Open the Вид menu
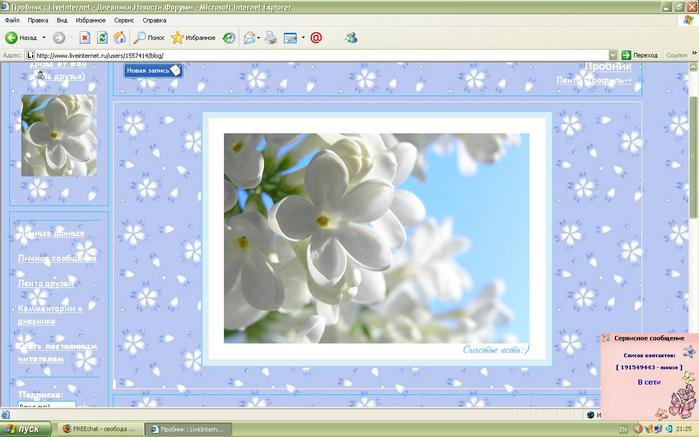699x437 pixels. click(62, 21)
